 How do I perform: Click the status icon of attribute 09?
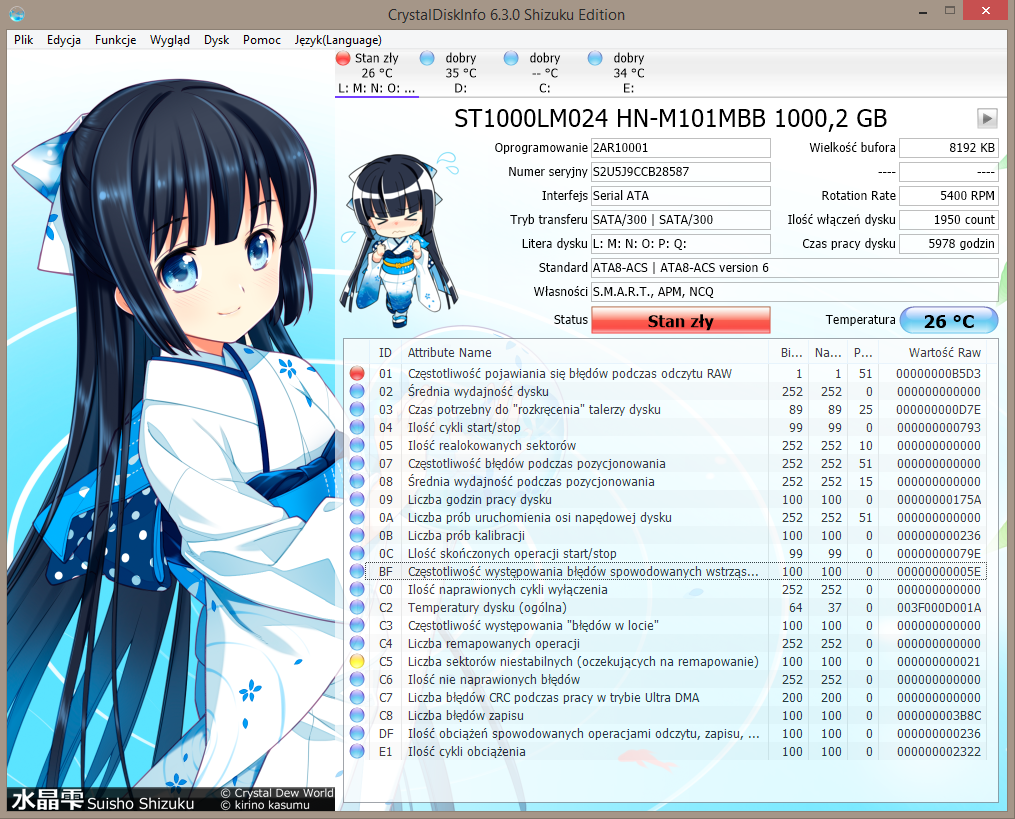(x=357, y=500)
